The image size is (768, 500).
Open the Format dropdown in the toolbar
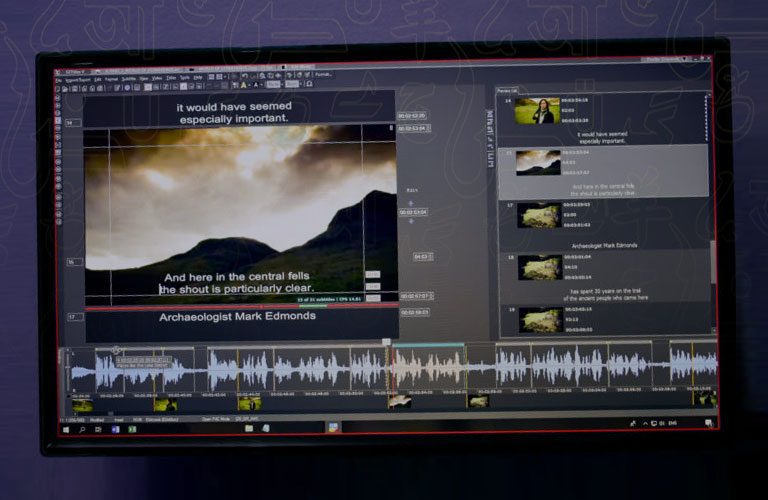pos(321,74)
